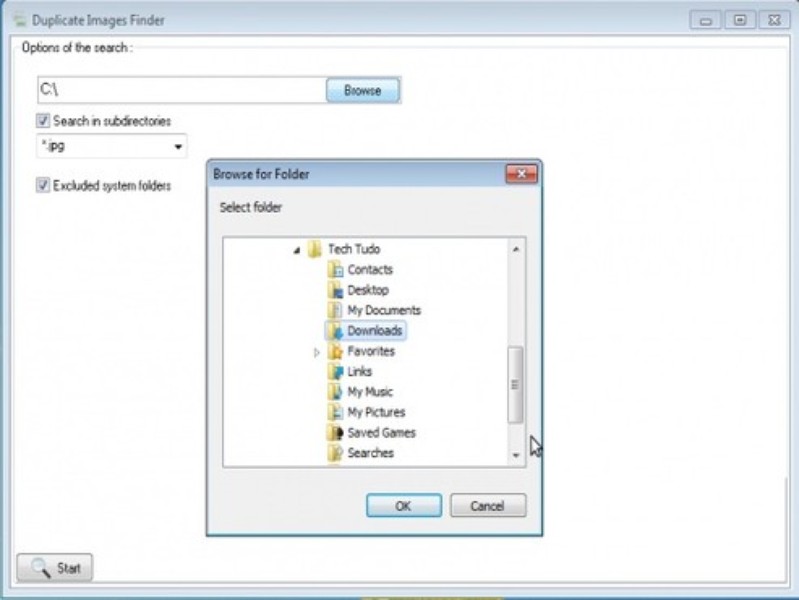Expand the Favorites tree node

[x=317, y=352]
